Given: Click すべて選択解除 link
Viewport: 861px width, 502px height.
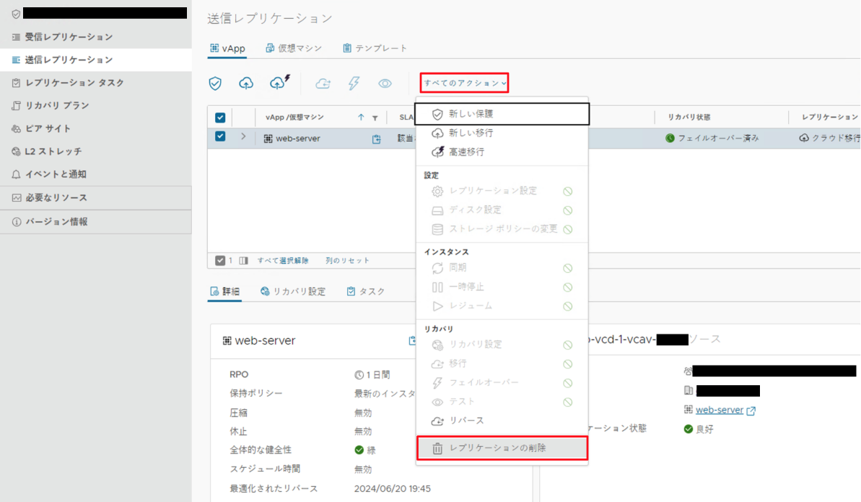Looking at the screenshot, I should pos(283,260).
